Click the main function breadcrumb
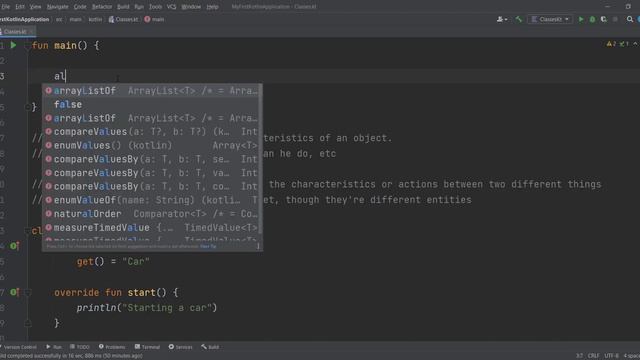 click(154, 19)
